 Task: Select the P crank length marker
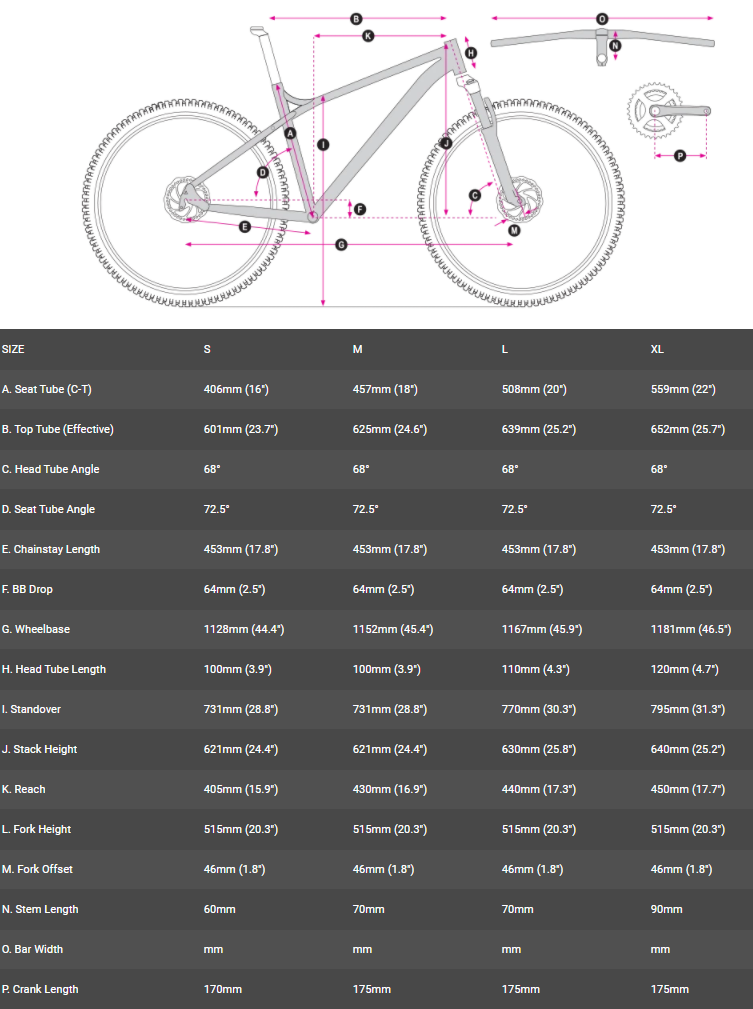(x=680, y=155)
